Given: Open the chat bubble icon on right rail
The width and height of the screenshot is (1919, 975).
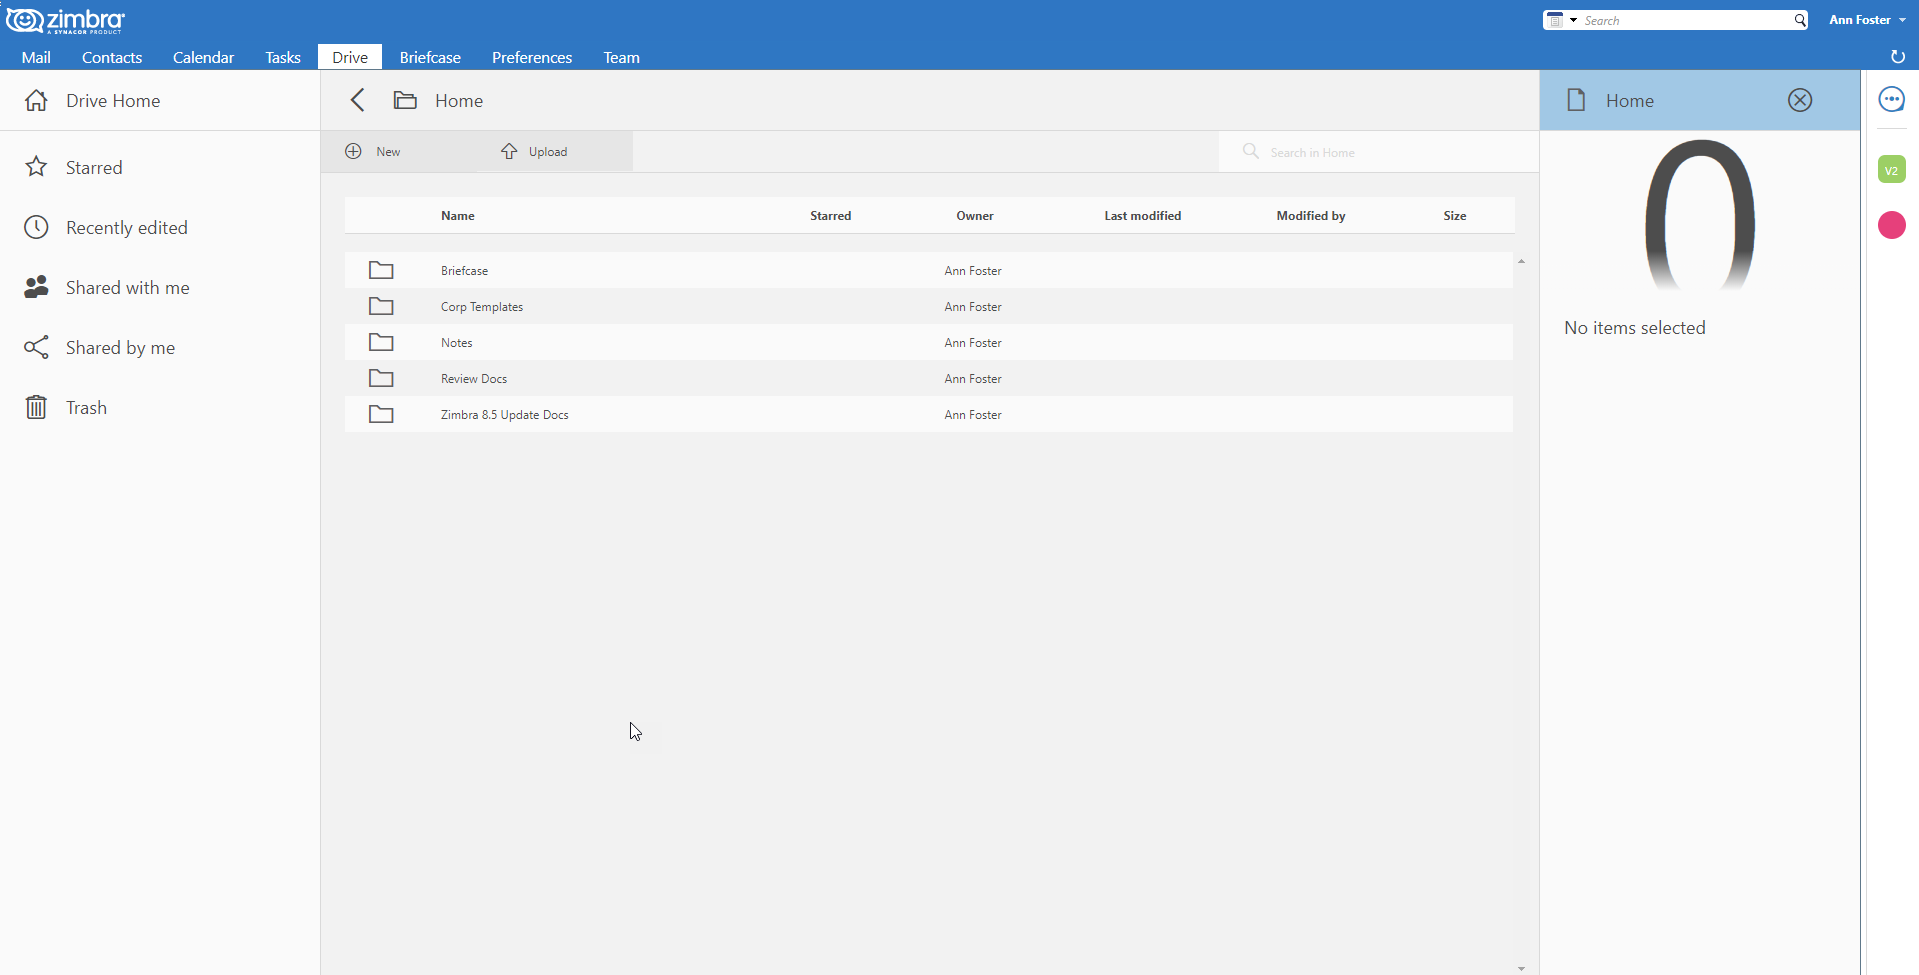Looking at the screenshot, I should coord(1892,100).
